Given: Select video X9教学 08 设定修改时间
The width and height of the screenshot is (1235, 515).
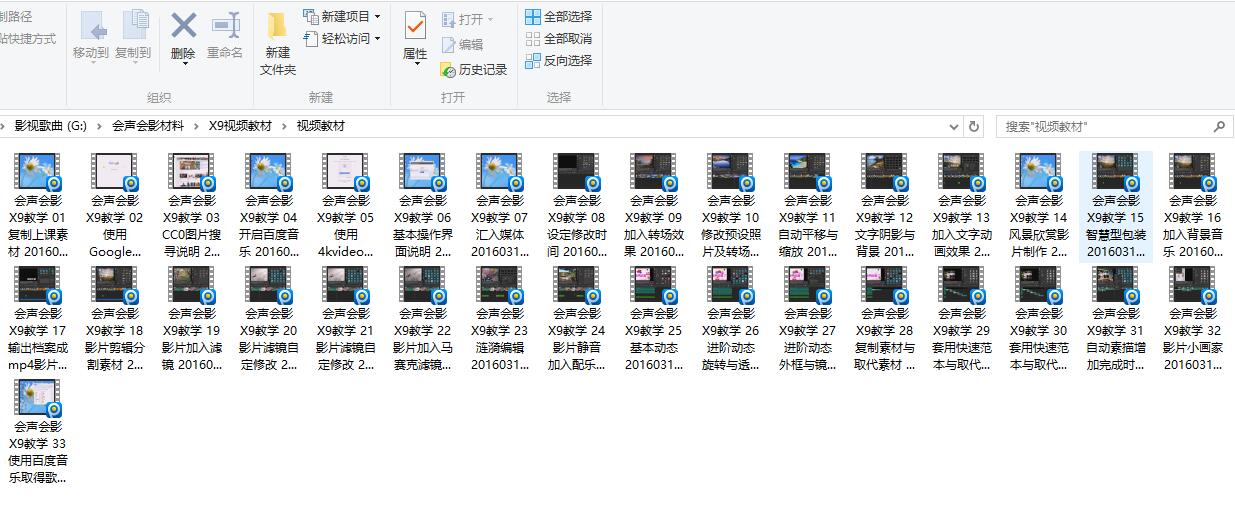Looking at the screenshot, I should click(x=577, y=206).
